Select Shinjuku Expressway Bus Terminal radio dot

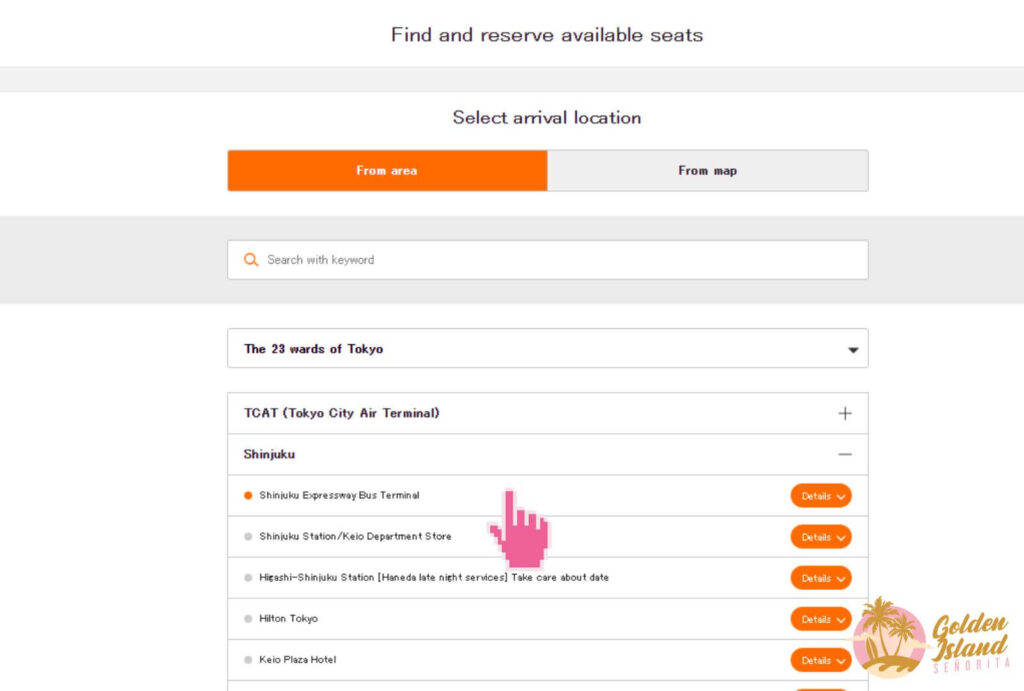(x=248, y=496)
